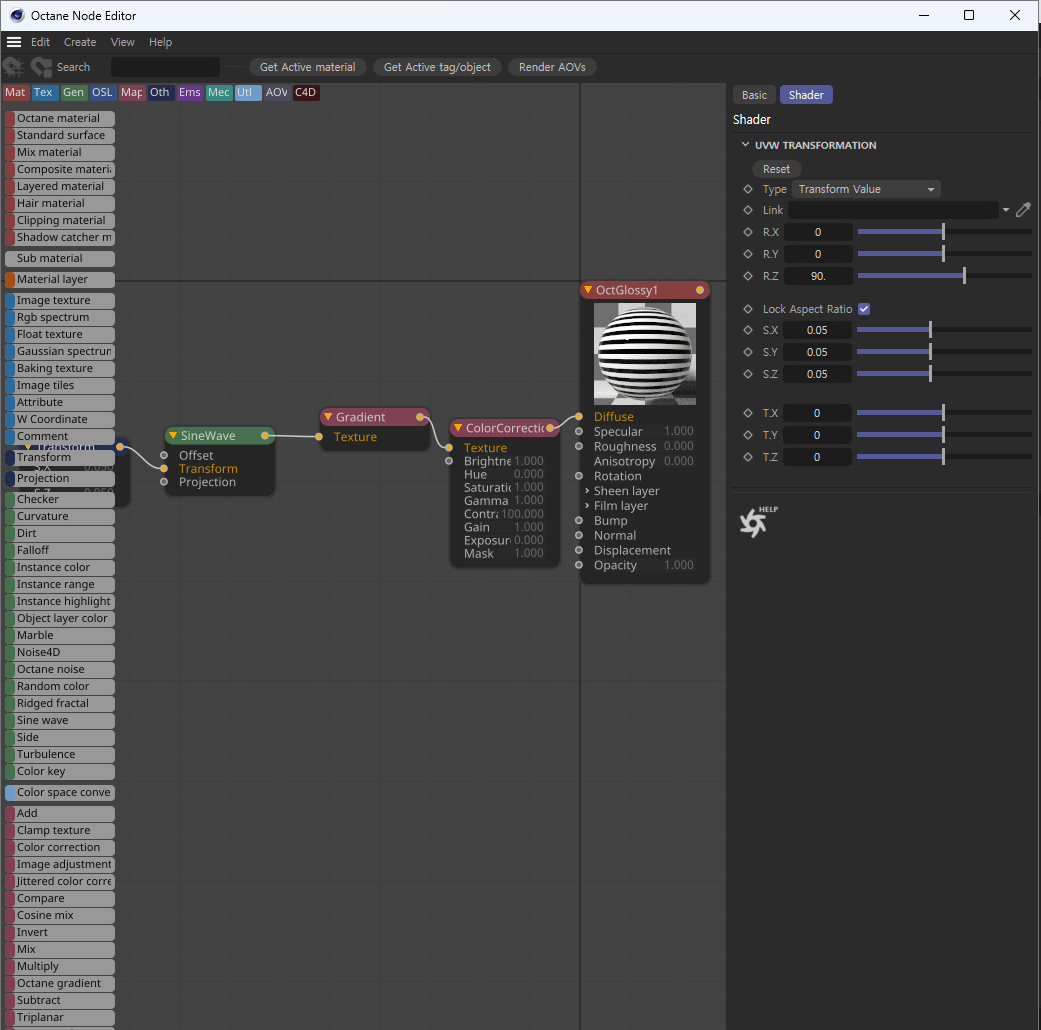Viewport: 1041px width, 1030px height.
Task: Click the Gradient node output port
Action: (x=420, y=417)
